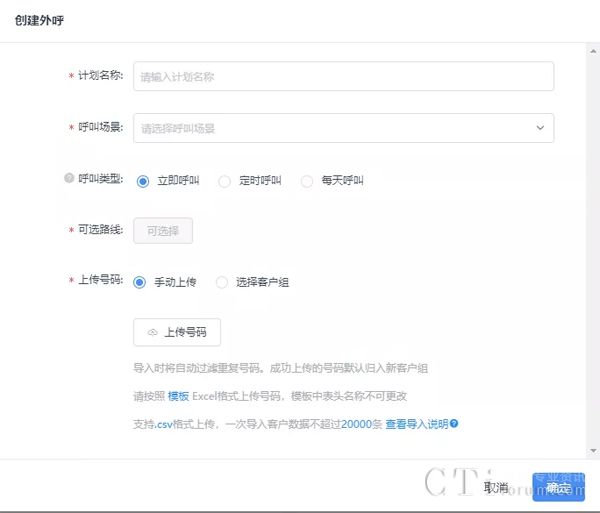Screen dimensions: 600x513
Task: Focus the 计划名称 input field
Action: [343, 76]
